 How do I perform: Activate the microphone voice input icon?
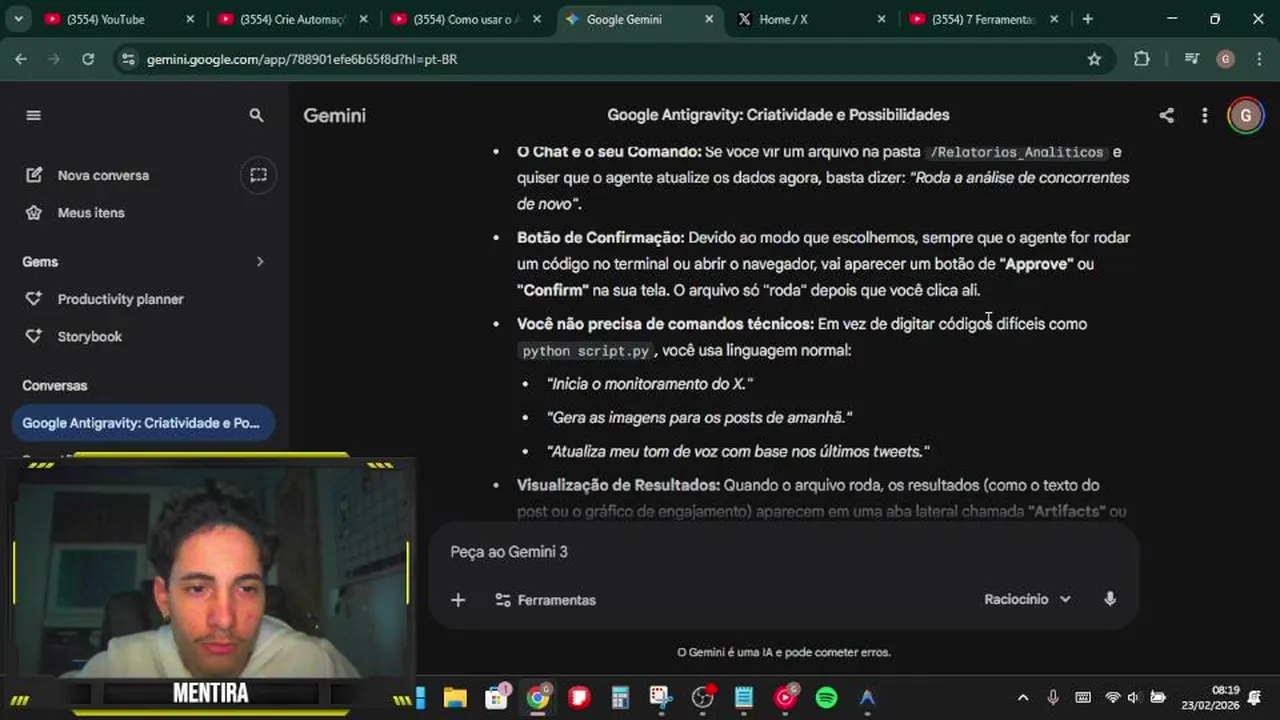point(1109,599)
